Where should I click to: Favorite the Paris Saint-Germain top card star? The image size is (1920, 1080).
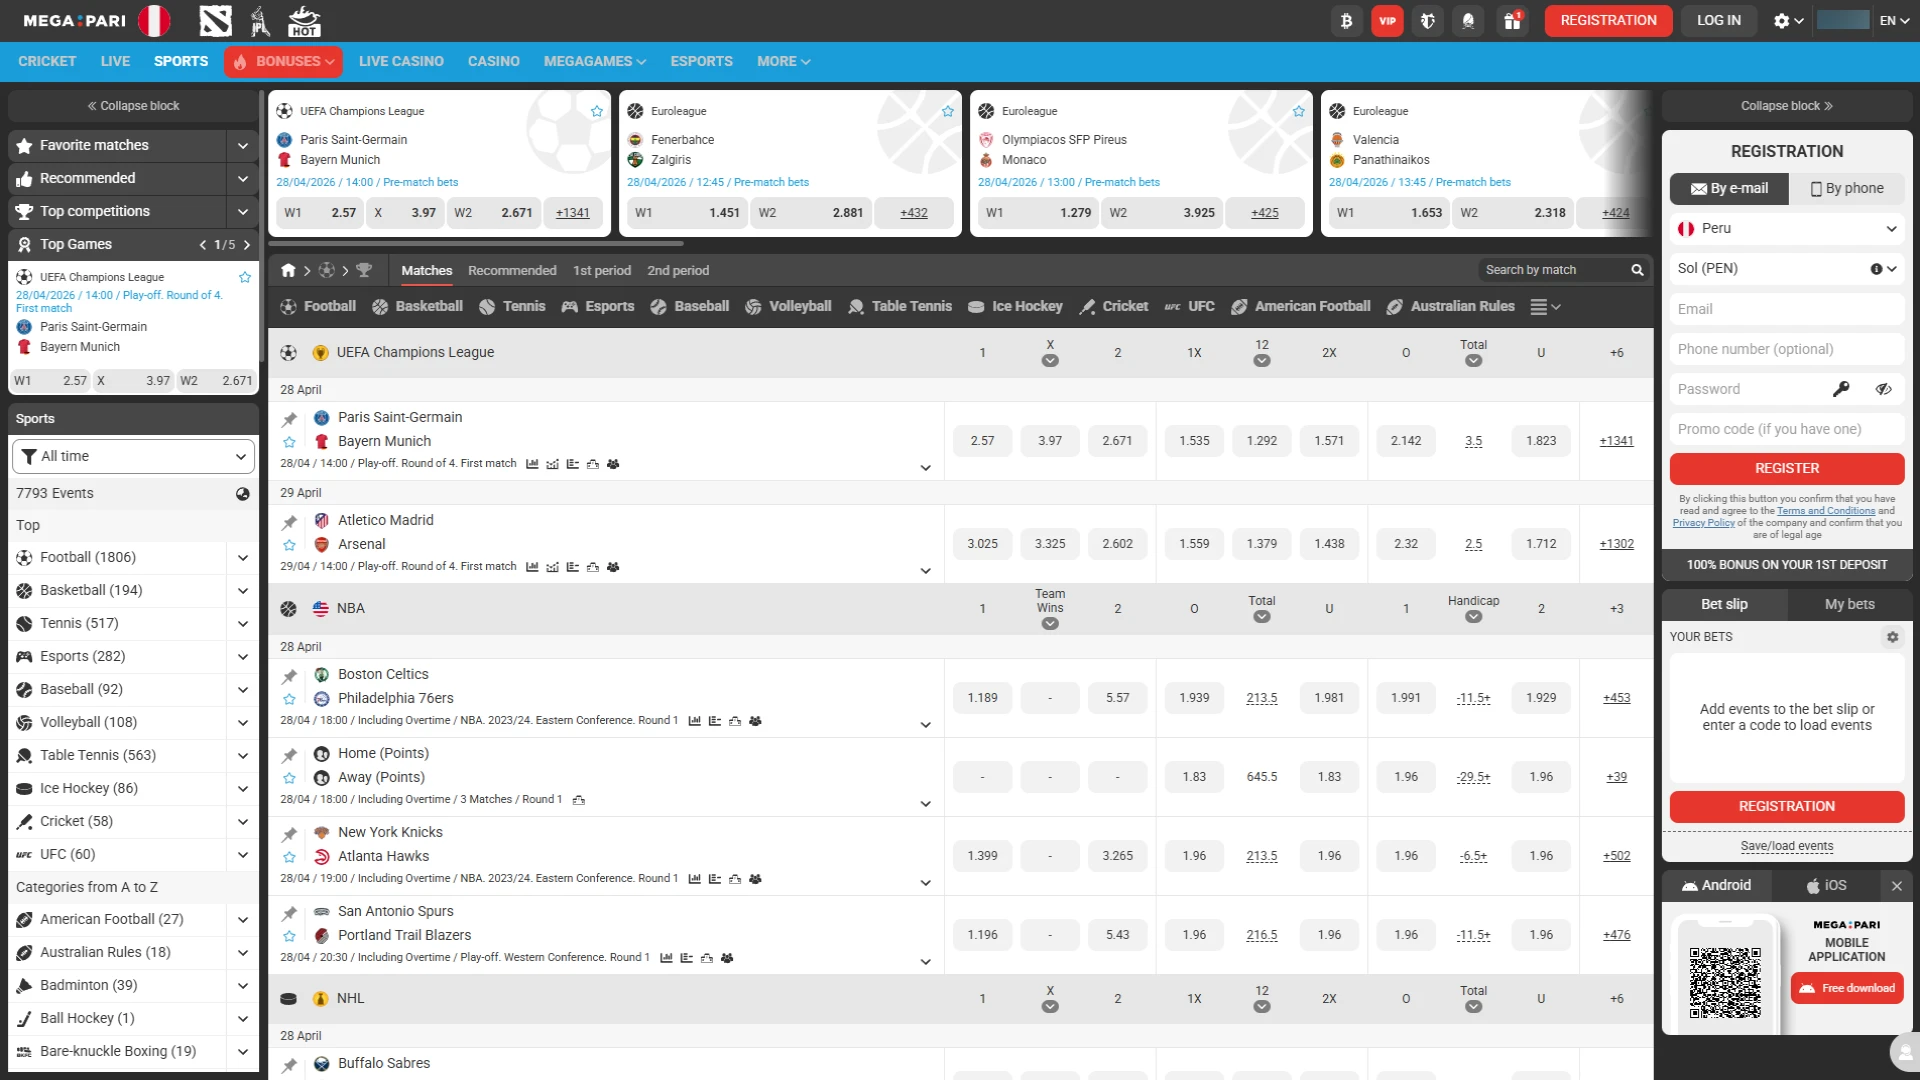tap(597, 111)
